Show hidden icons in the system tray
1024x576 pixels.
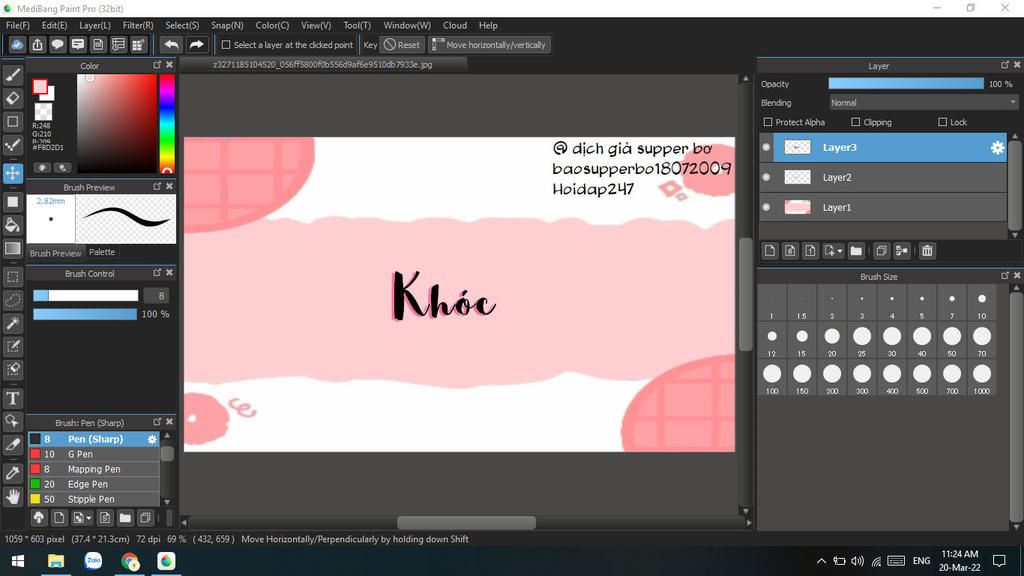(821, 561)
